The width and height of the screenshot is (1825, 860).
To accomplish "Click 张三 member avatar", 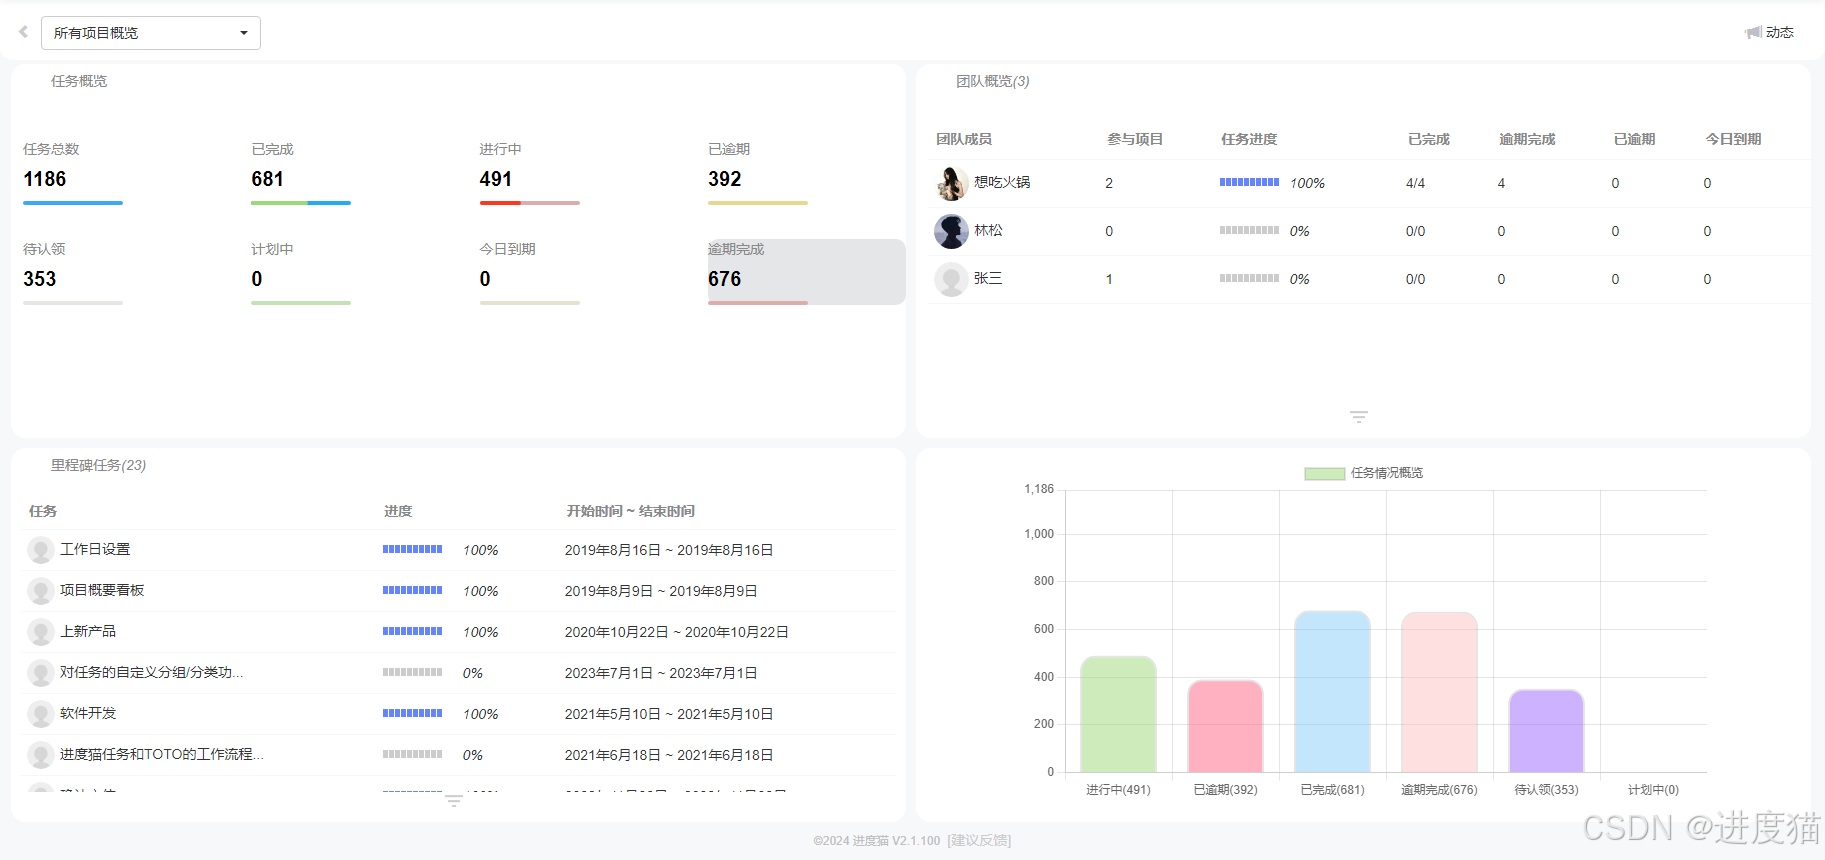I will click(951, 279).
